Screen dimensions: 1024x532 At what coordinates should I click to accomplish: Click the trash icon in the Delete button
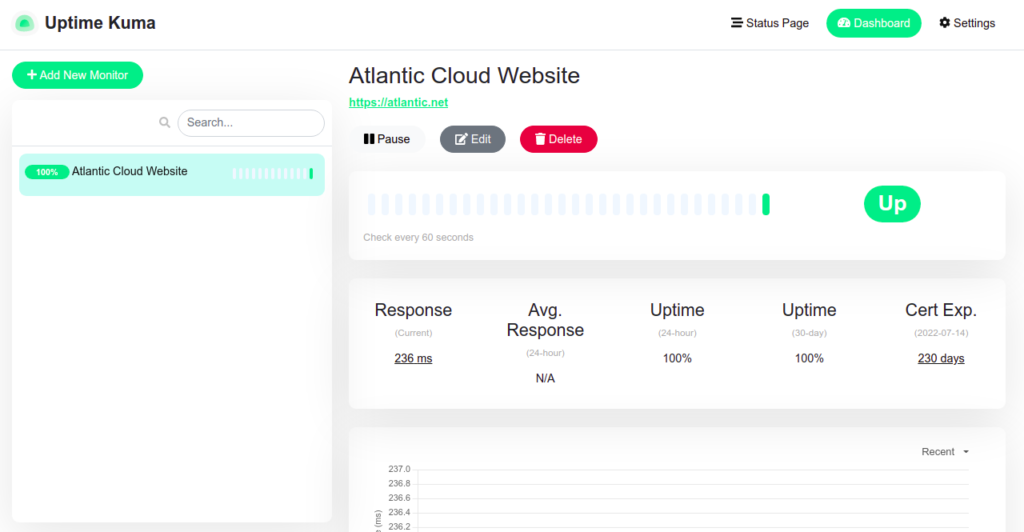tap(540, 139)
